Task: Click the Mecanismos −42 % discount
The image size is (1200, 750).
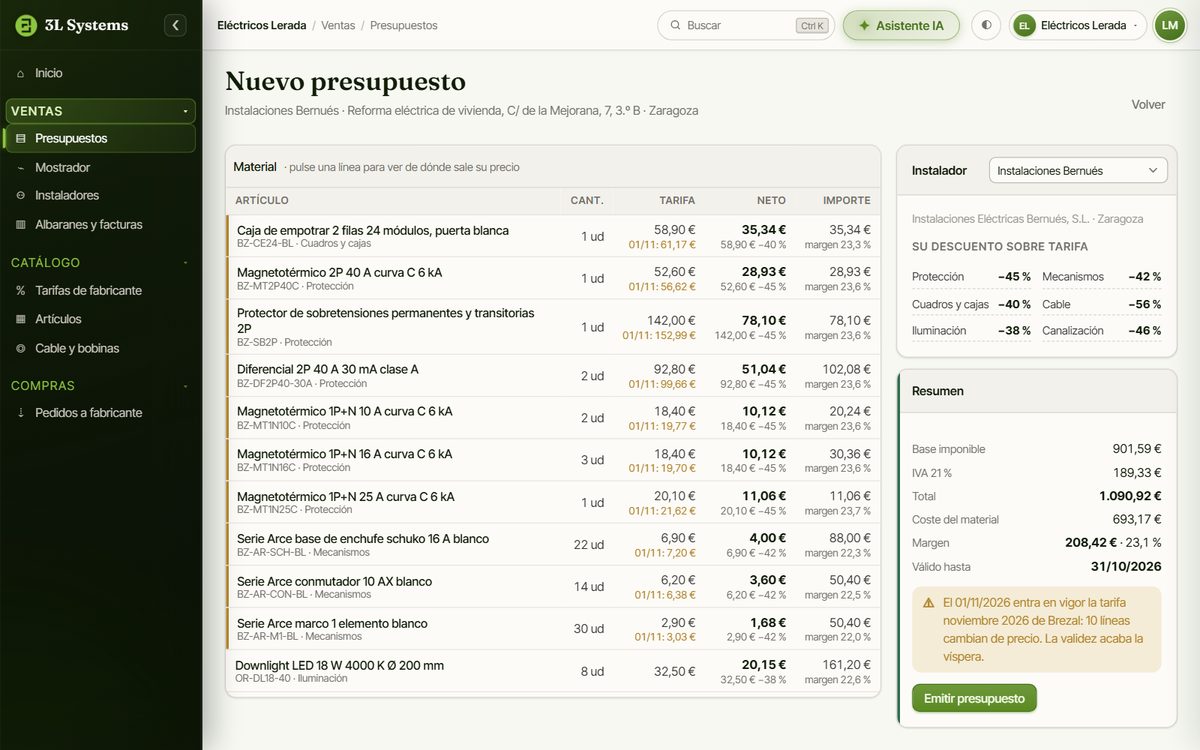Action: (1102, 277)
